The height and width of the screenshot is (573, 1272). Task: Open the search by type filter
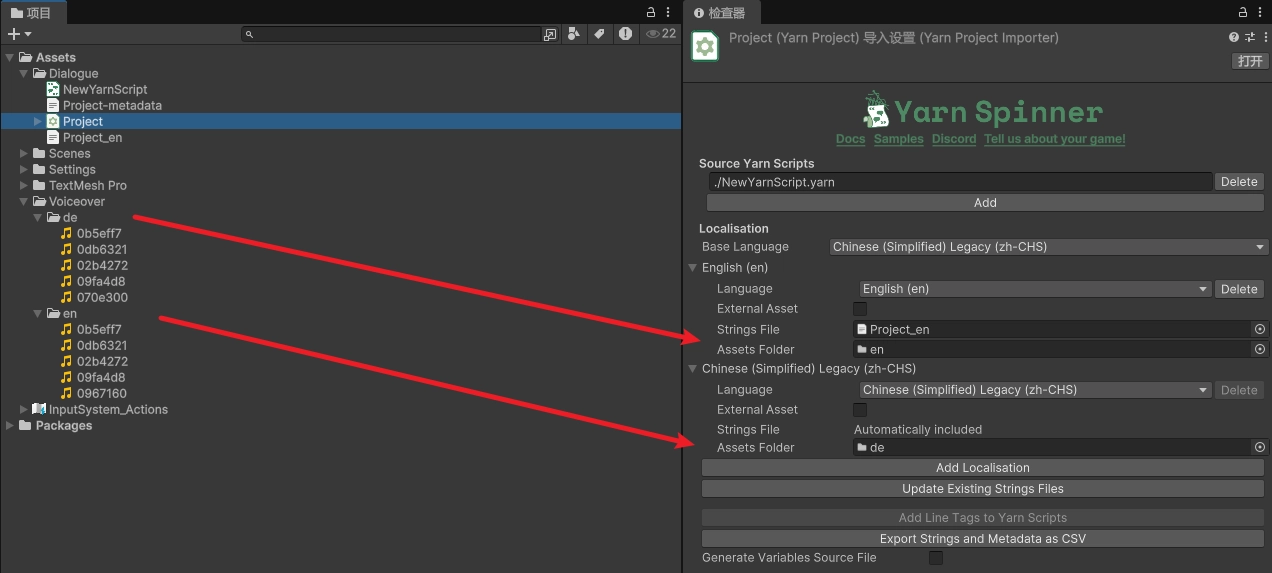coord(573,34)
